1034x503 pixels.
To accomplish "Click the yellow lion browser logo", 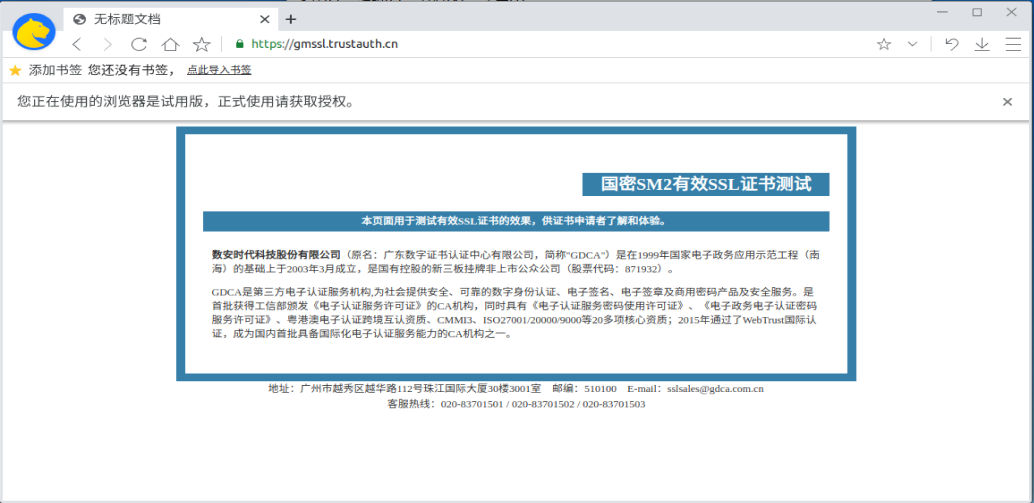I will coord(34,31).
